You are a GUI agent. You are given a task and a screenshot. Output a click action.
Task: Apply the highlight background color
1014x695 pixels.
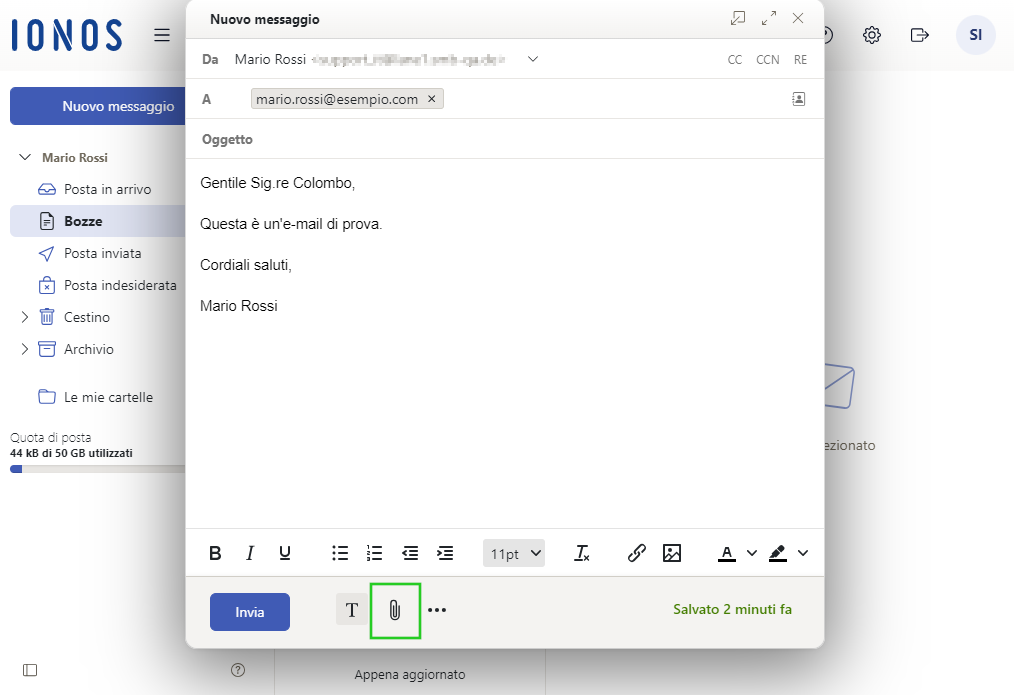[778, 553]
